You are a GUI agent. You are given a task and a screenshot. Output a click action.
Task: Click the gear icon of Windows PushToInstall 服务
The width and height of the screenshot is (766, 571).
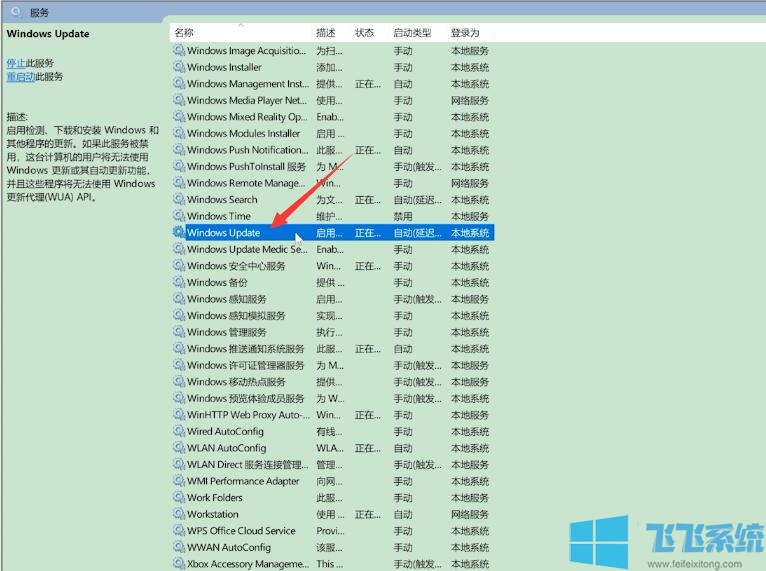(179, 167)
